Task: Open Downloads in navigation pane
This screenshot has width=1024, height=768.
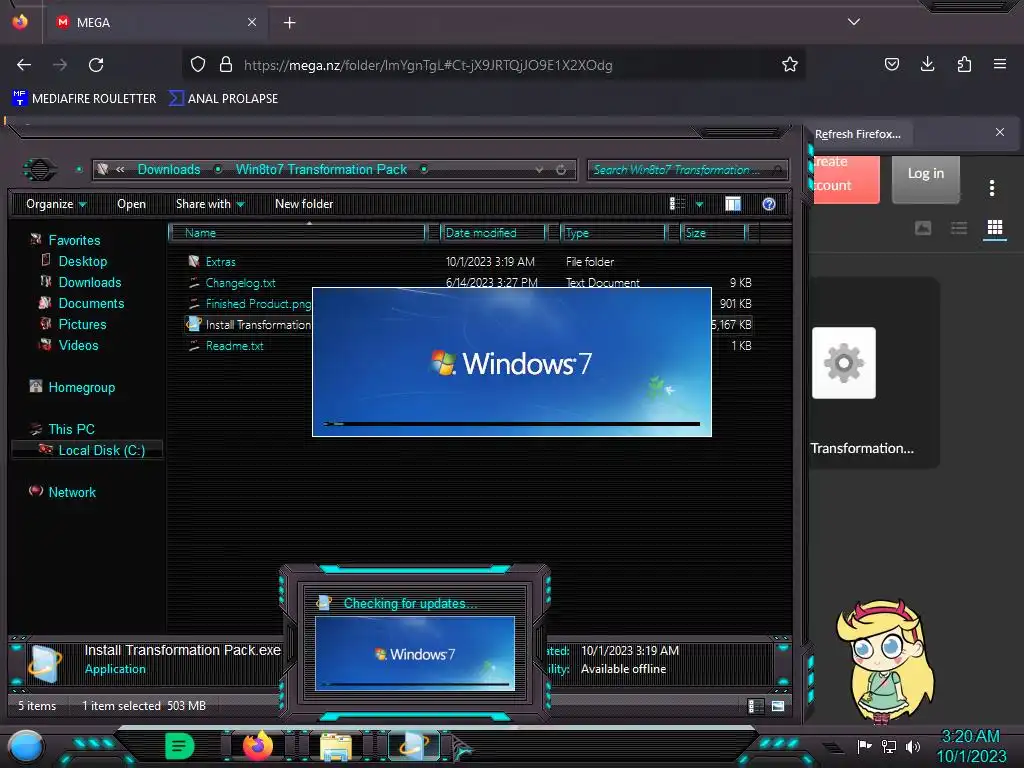Action: pos(89,282)
